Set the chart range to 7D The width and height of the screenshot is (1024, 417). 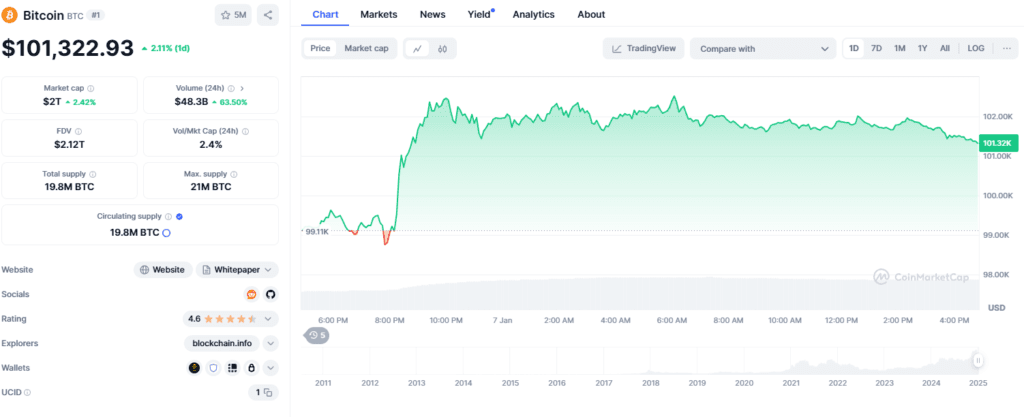click(876, 48)
